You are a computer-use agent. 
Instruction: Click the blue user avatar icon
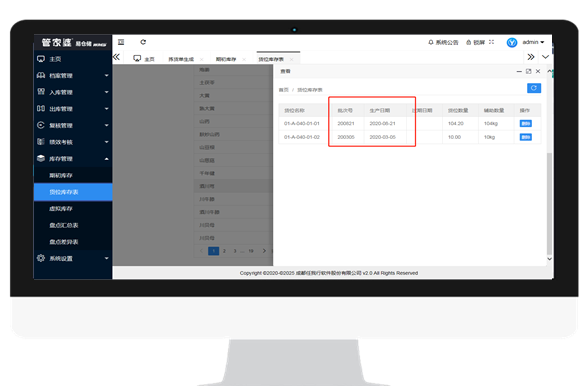coord(512,42)
